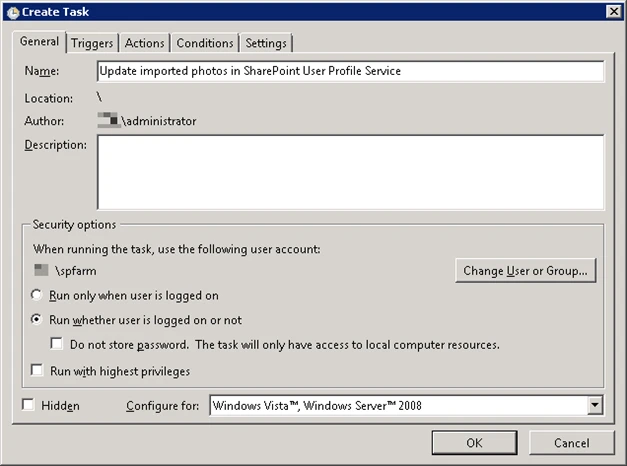Click Change User or Group button
Image resolution: width=627 pixels, height=466 pixels.
[525, 271]
